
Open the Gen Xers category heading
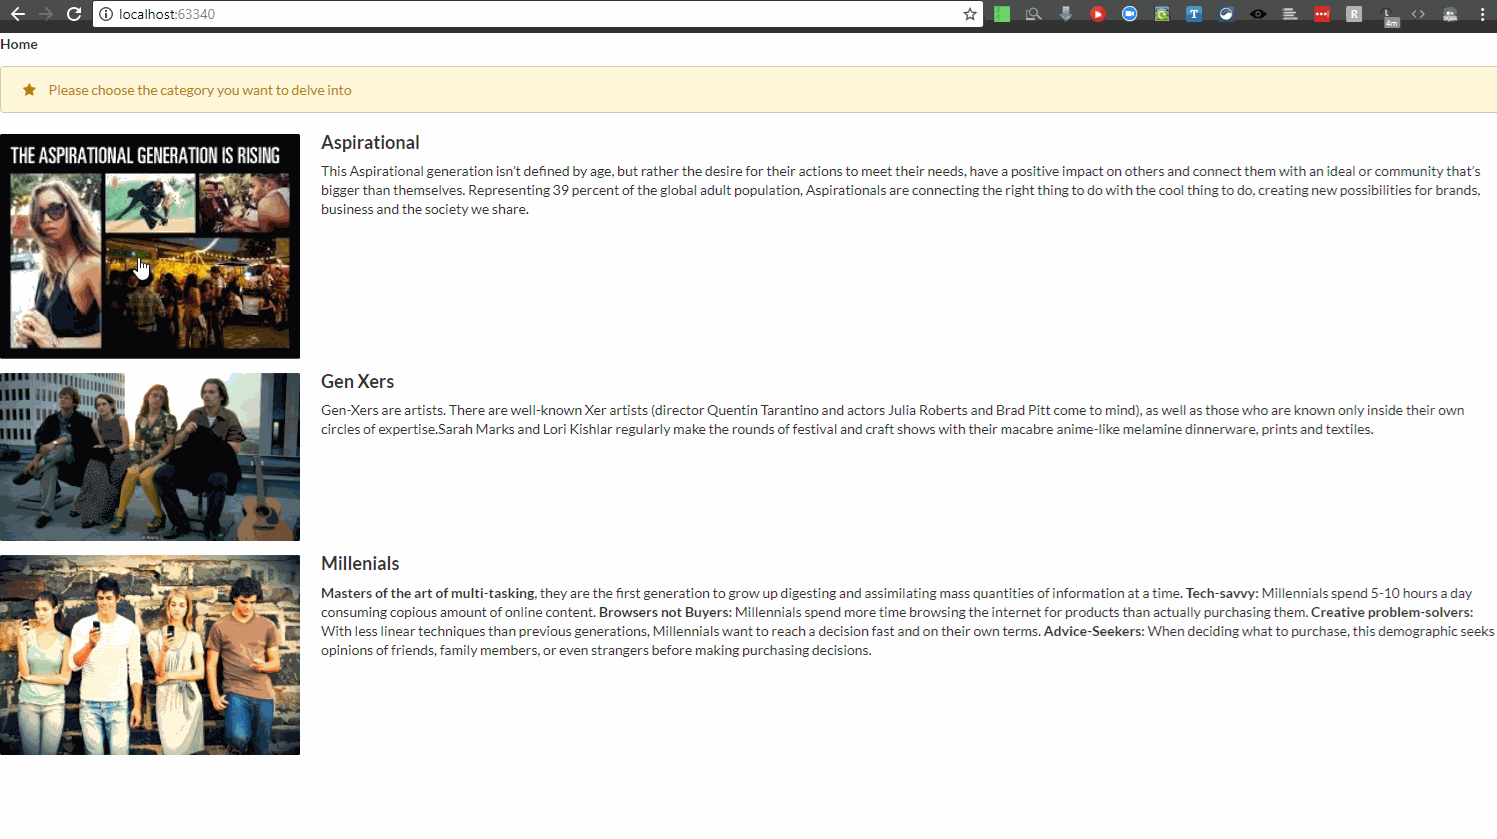pos(357,382)
